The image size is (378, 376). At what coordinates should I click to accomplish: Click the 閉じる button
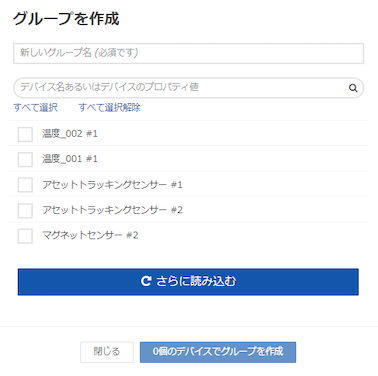pyautogui.click(x=107, y=352)
